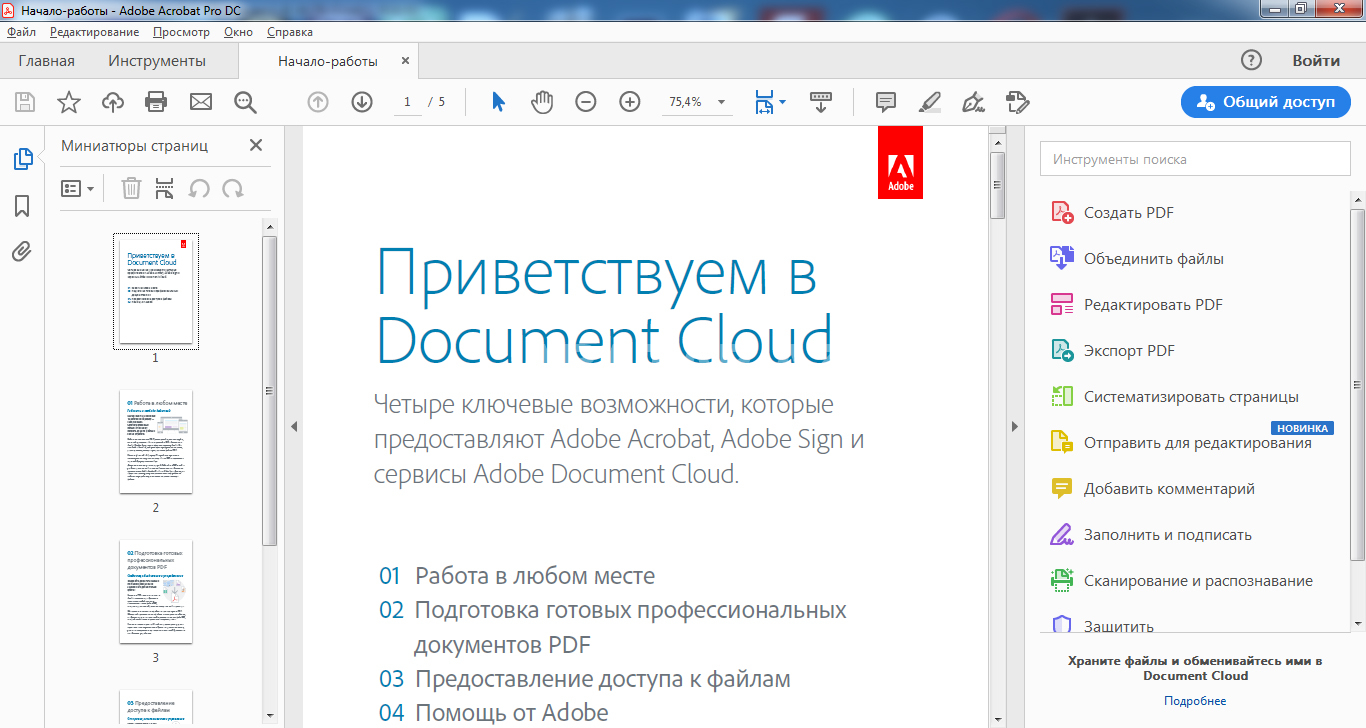The width and height of the screenshot is (1366, 728).
Task: Open Page Thumbnails panel icon
Action: click(x=22, y=159)
